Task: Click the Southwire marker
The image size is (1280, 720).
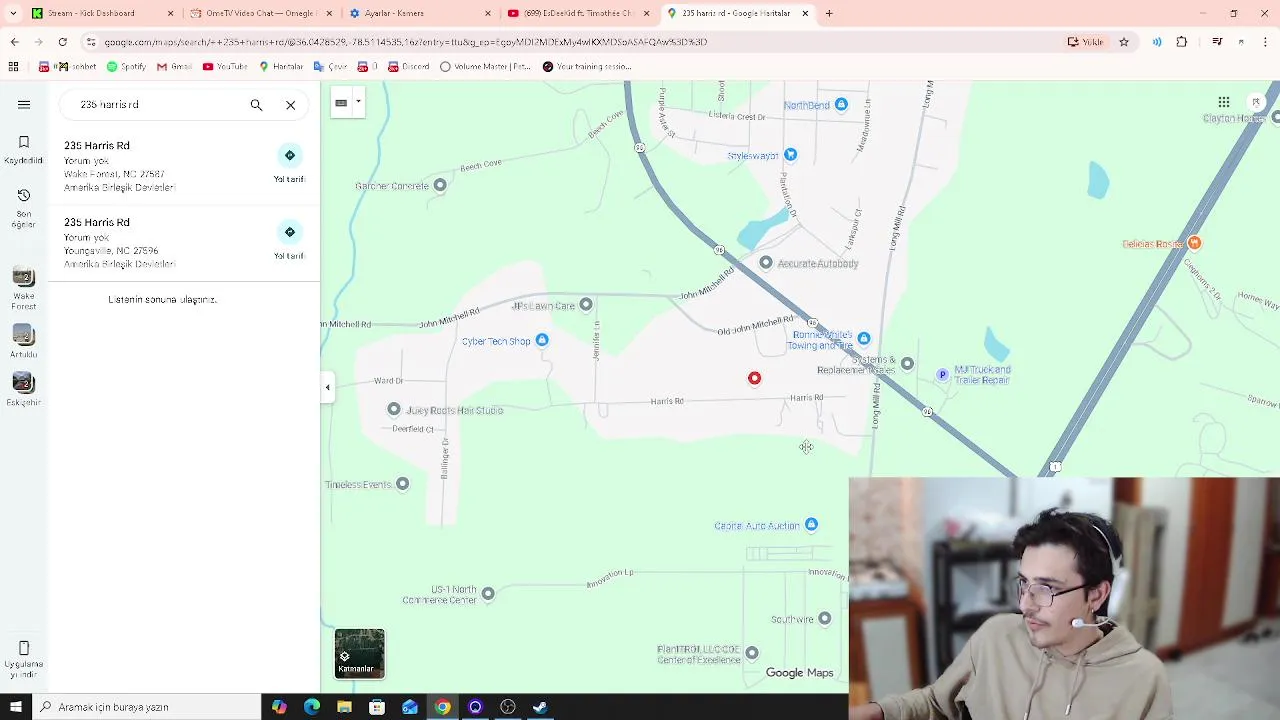Action: point(825,619)
